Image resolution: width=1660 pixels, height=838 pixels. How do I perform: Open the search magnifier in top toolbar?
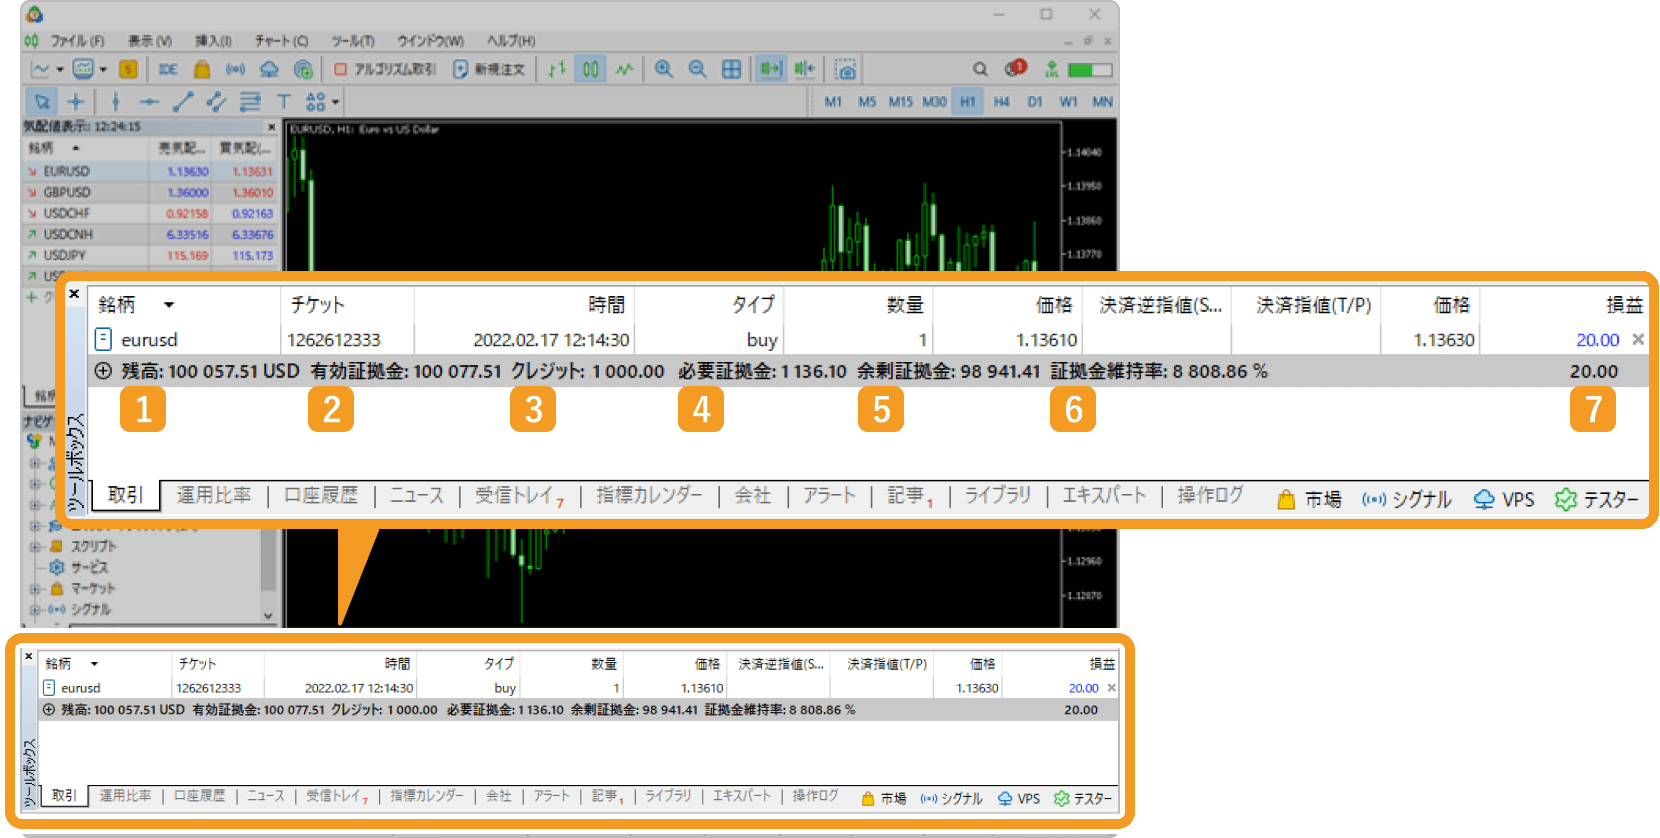pos(980,69)
